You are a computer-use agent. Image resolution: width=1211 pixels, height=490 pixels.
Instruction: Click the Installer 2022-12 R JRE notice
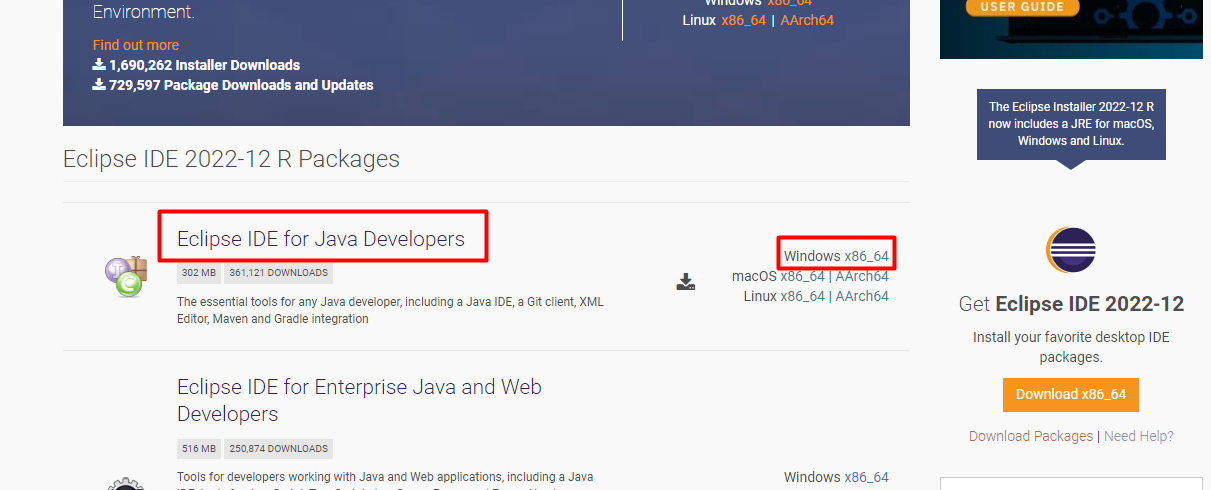pos(1071,124)
